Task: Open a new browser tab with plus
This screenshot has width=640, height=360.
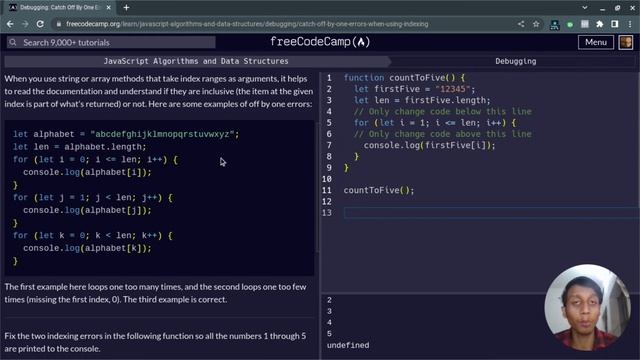Action: pyautogui.click(x=126, y=7)
